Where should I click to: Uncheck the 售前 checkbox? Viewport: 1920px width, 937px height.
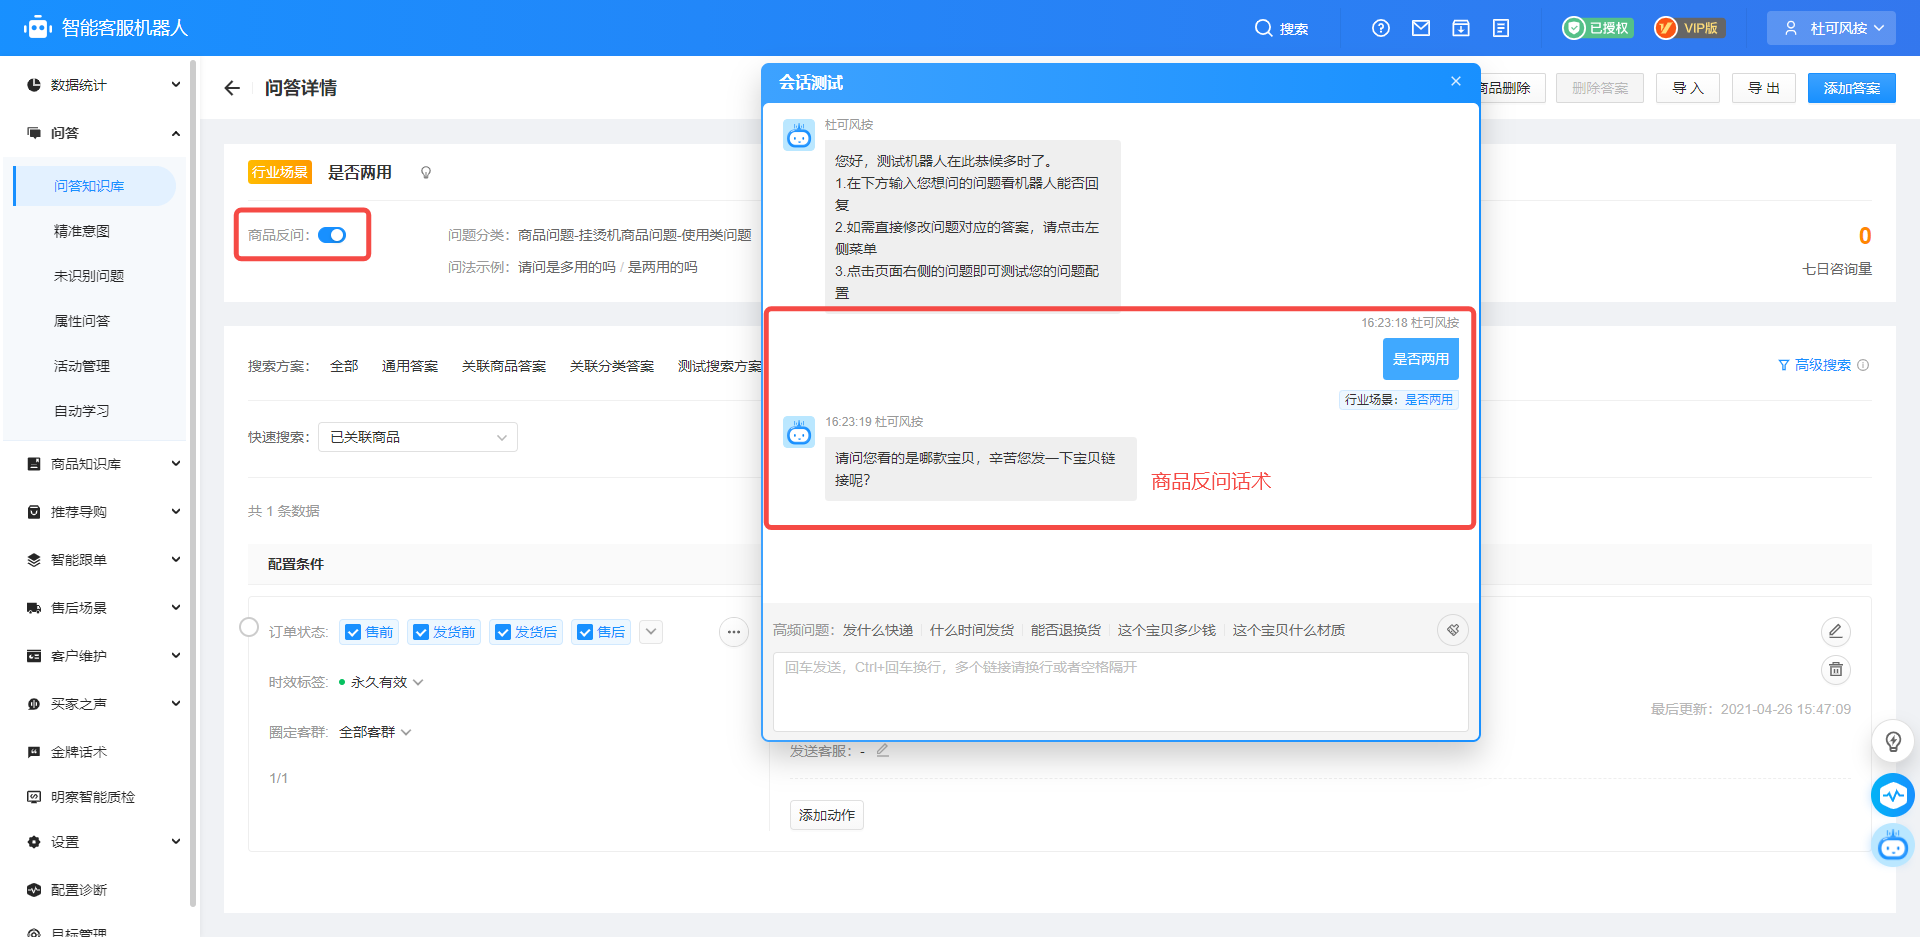[x=353, y=632]
